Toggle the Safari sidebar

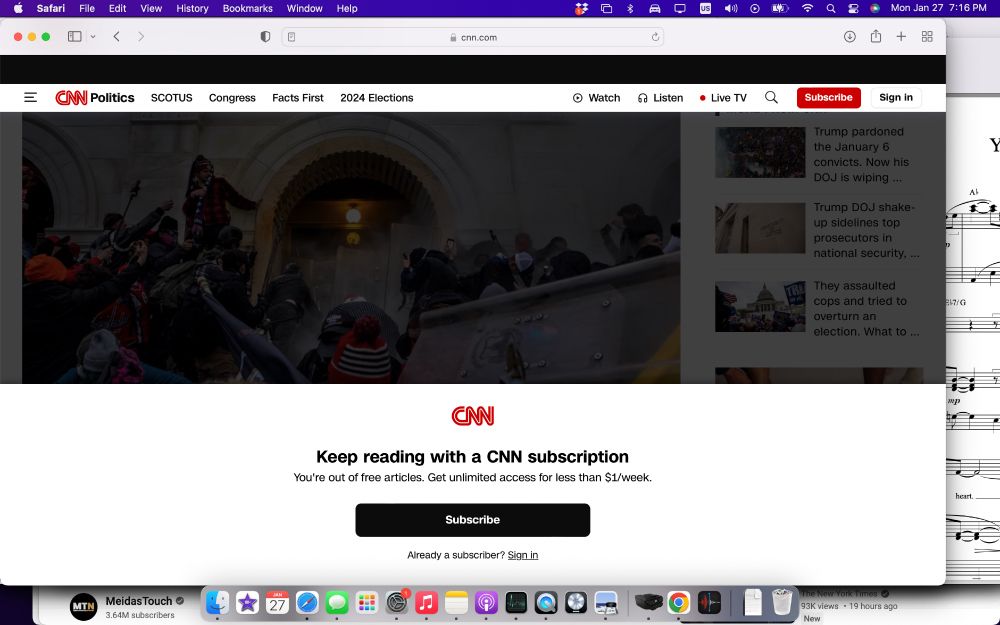75,36
